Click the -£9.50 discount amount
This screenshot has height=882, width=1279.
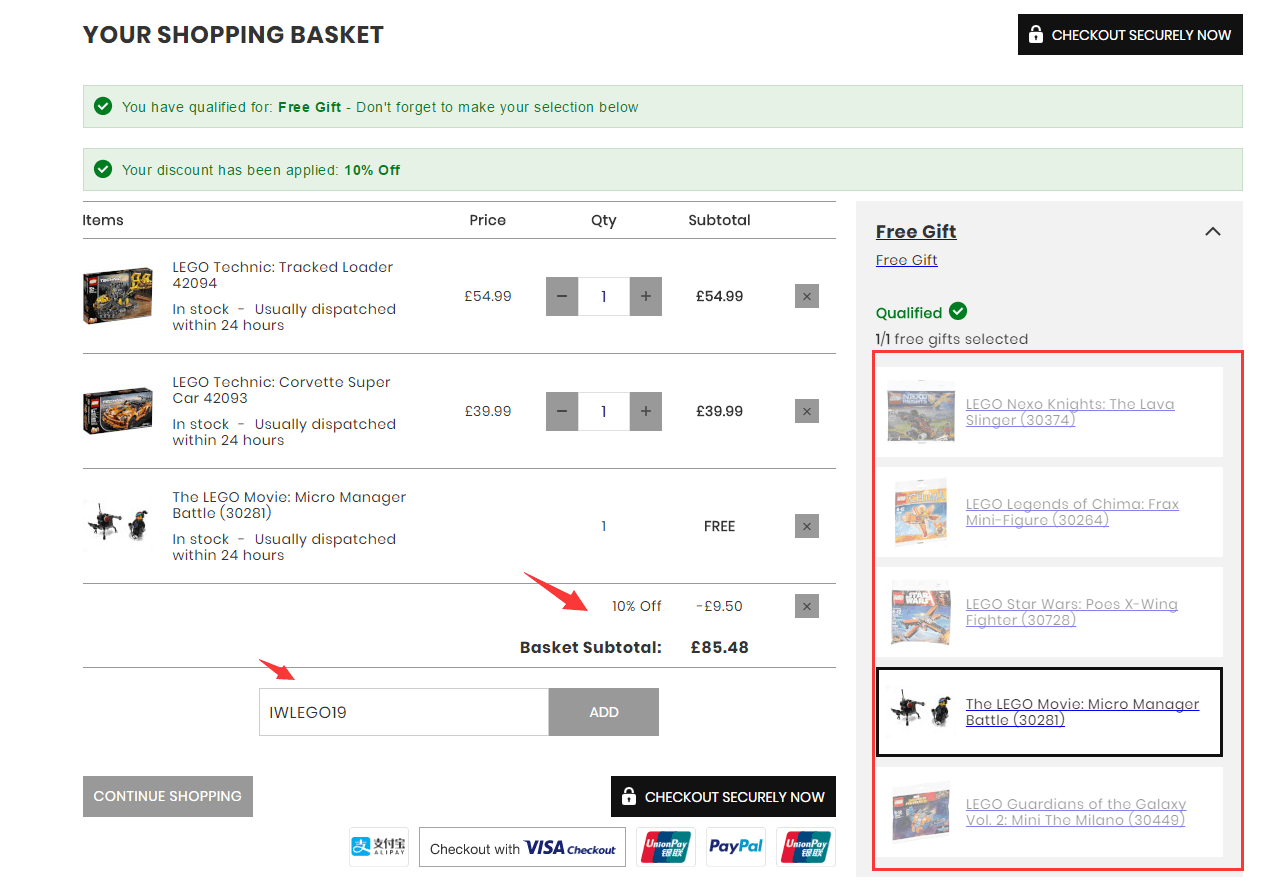(720, 606)
